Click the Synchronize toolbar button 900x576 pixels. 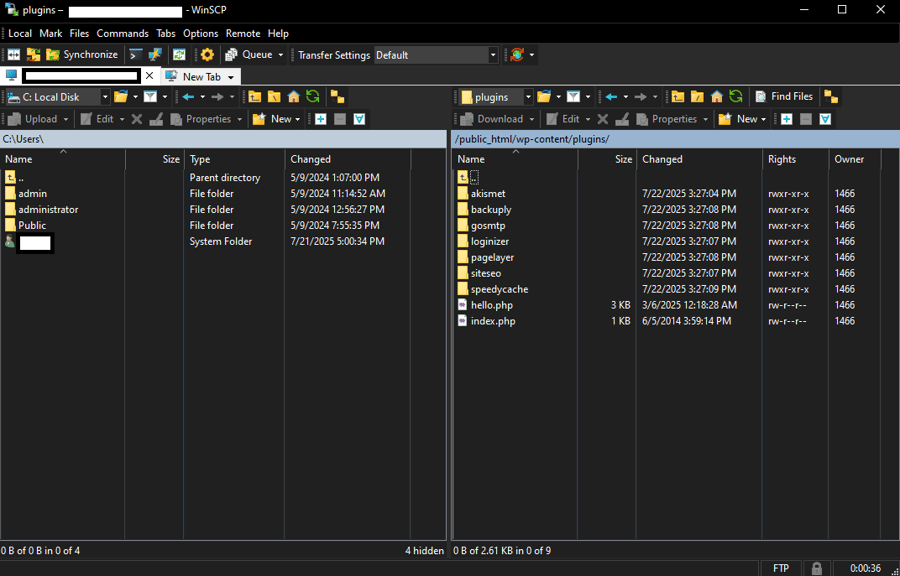(x=82, y=55)
